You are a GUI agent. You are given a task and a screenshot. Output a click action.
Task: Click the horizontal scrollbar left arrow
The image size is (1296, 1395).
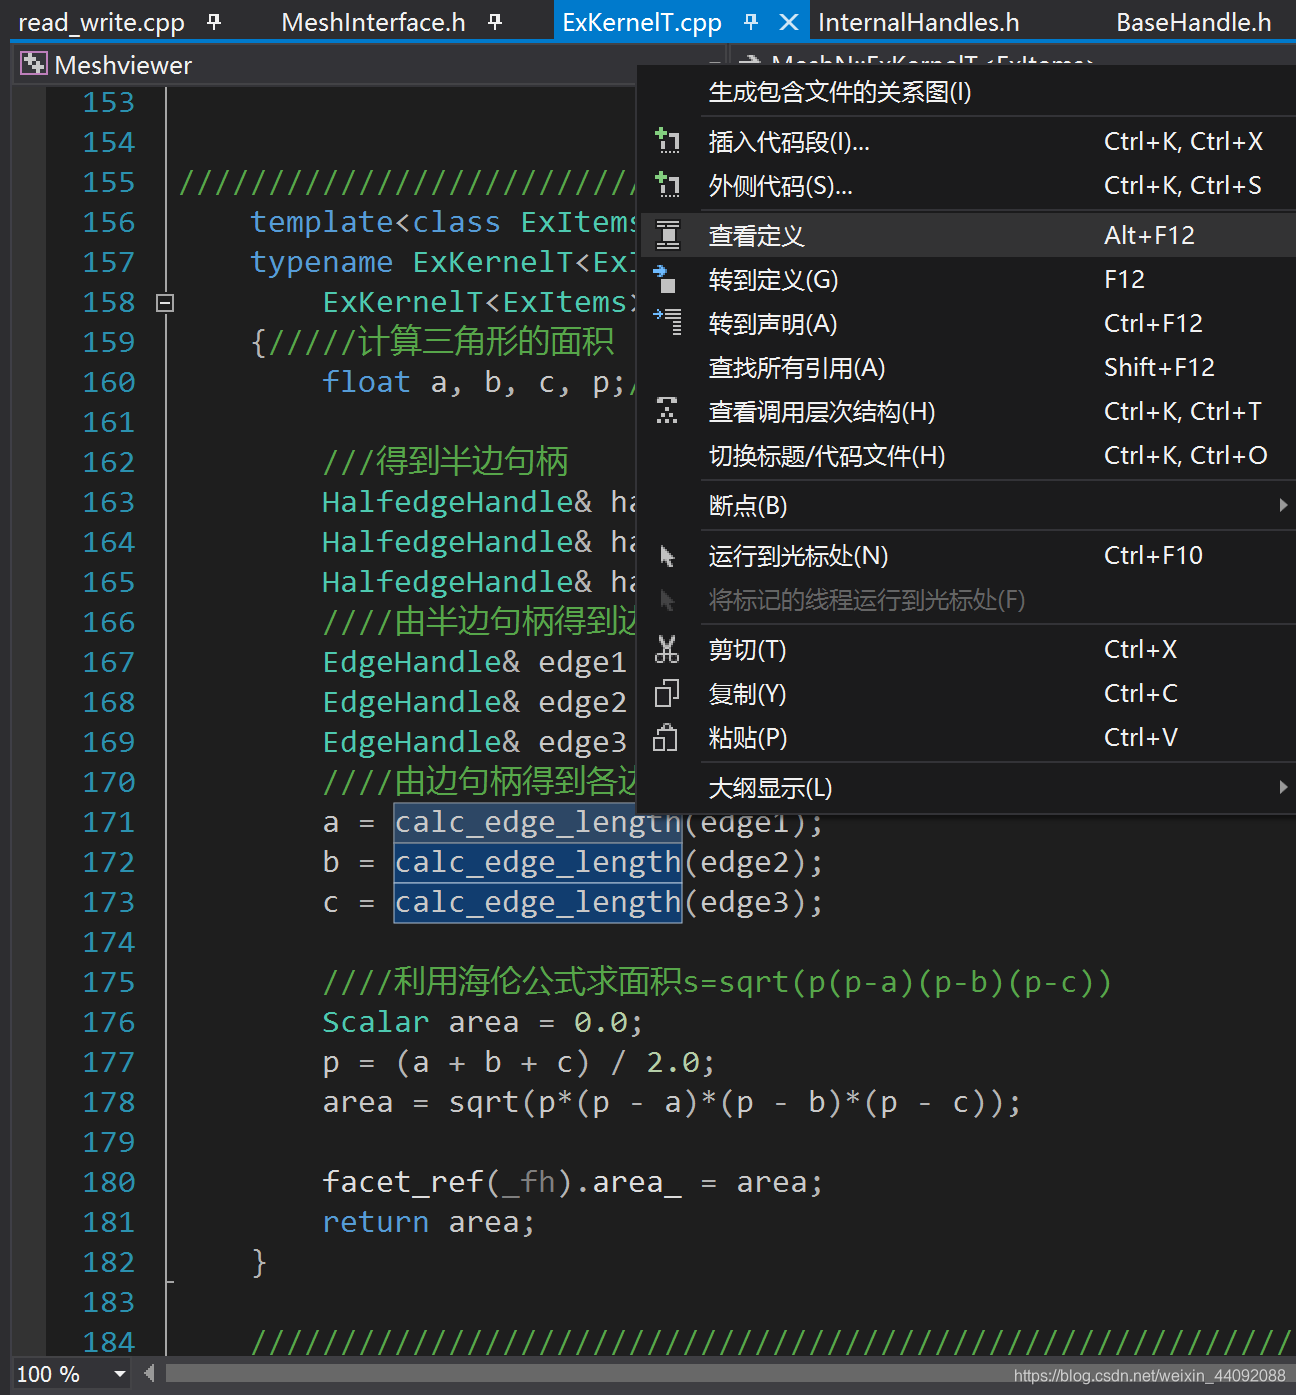pyautogui.click(x=149, y=1373)
